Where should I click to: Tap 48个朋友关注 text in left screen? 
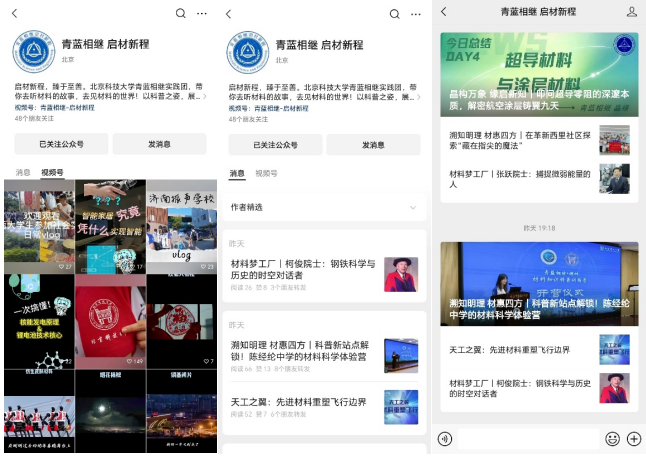pyautogui.click(x=34, y=119)
